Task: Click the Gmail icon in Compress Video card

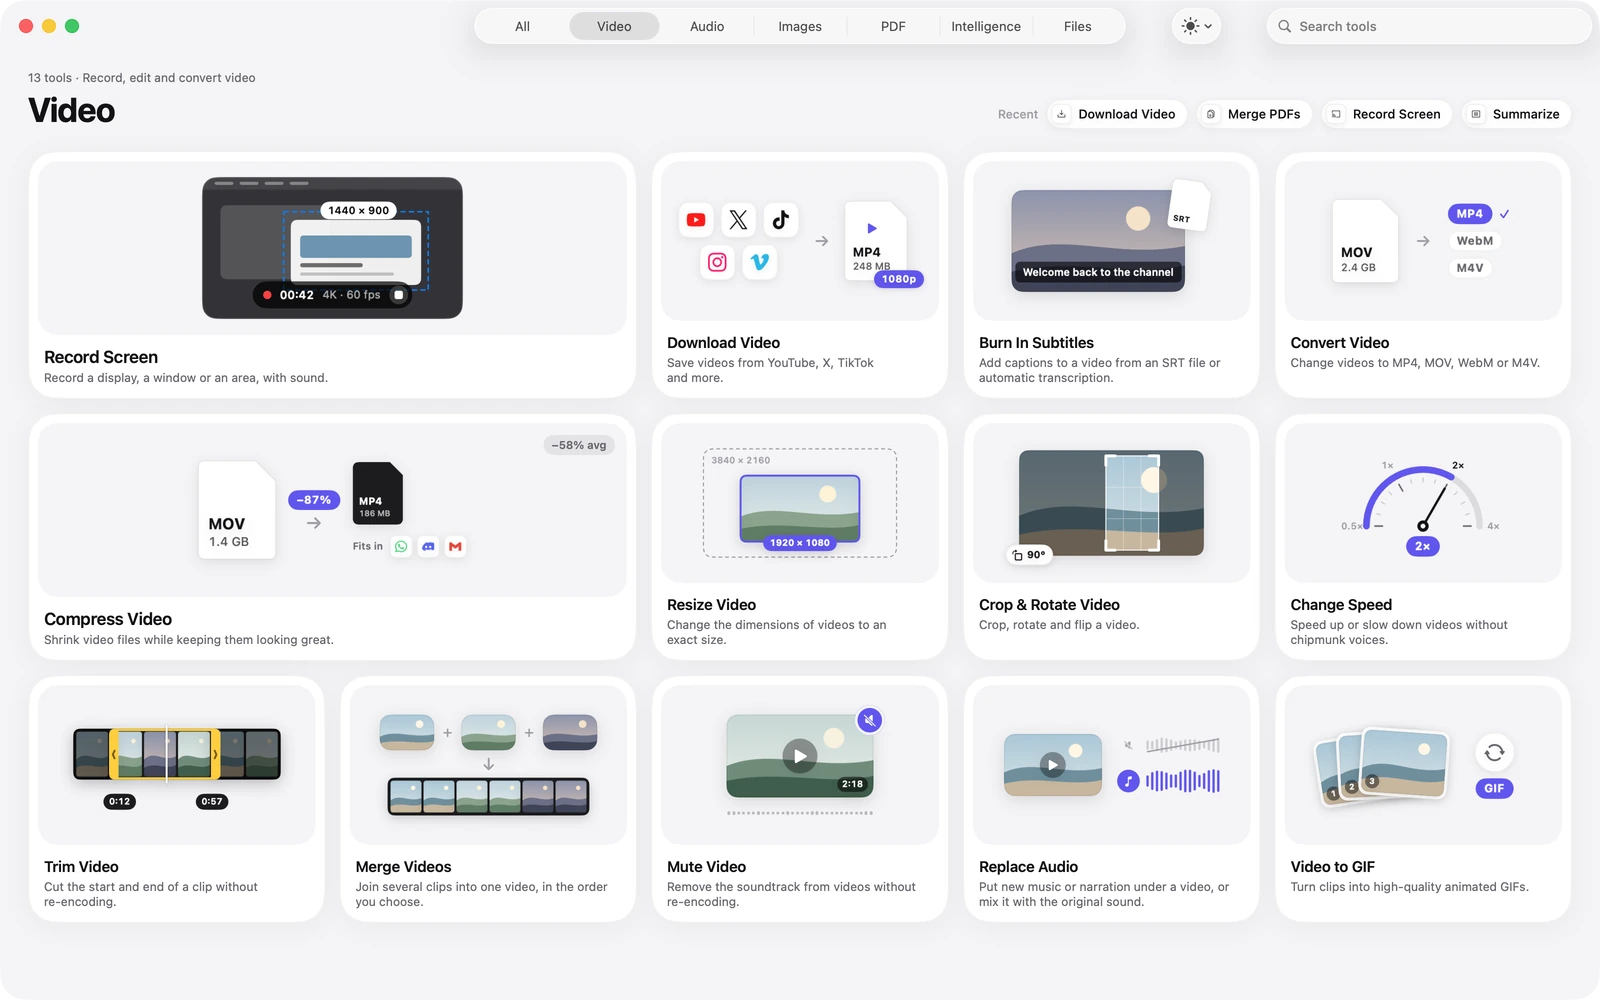Action: click(x=455, y=546)
